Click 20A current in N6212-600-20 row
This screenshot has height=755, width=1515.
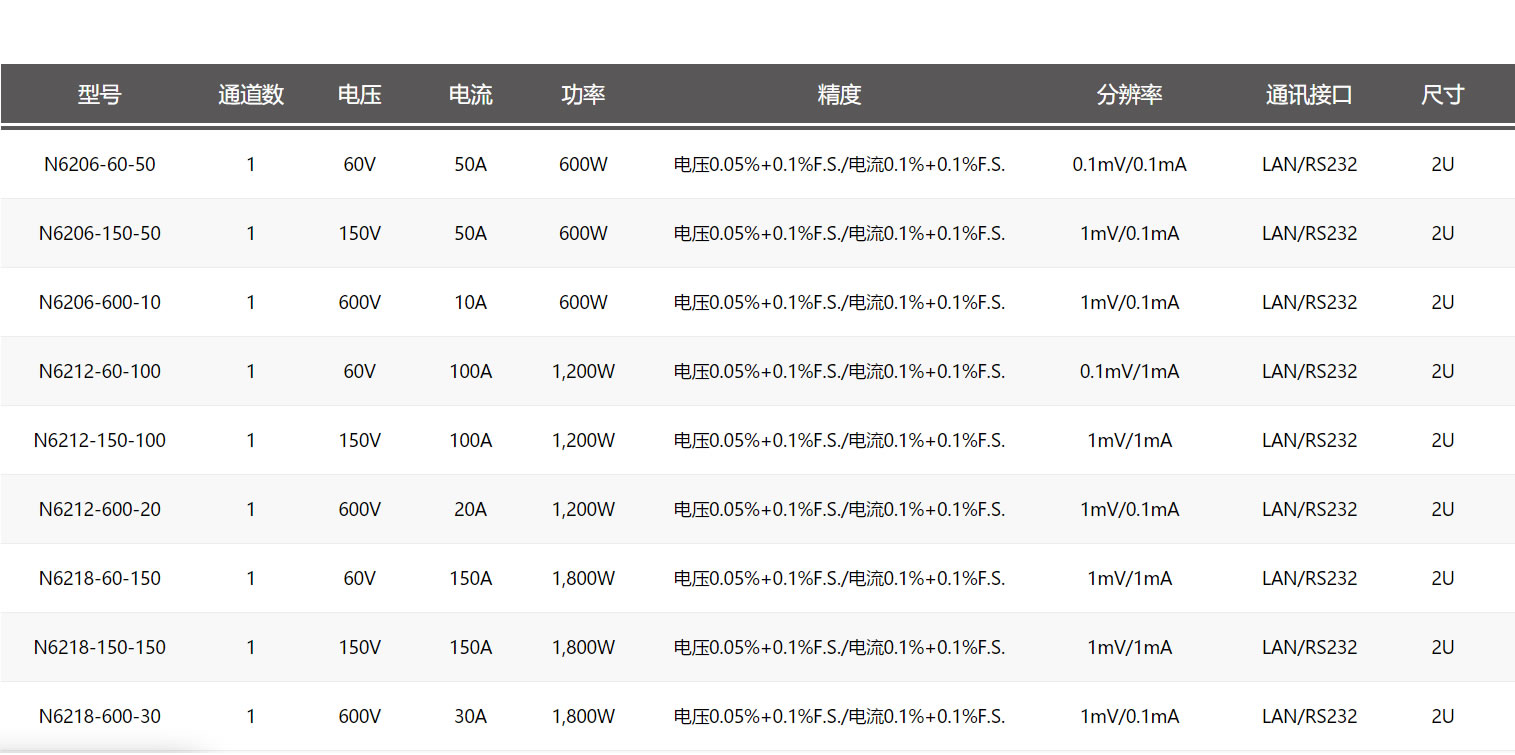click(x=471, y=509)
